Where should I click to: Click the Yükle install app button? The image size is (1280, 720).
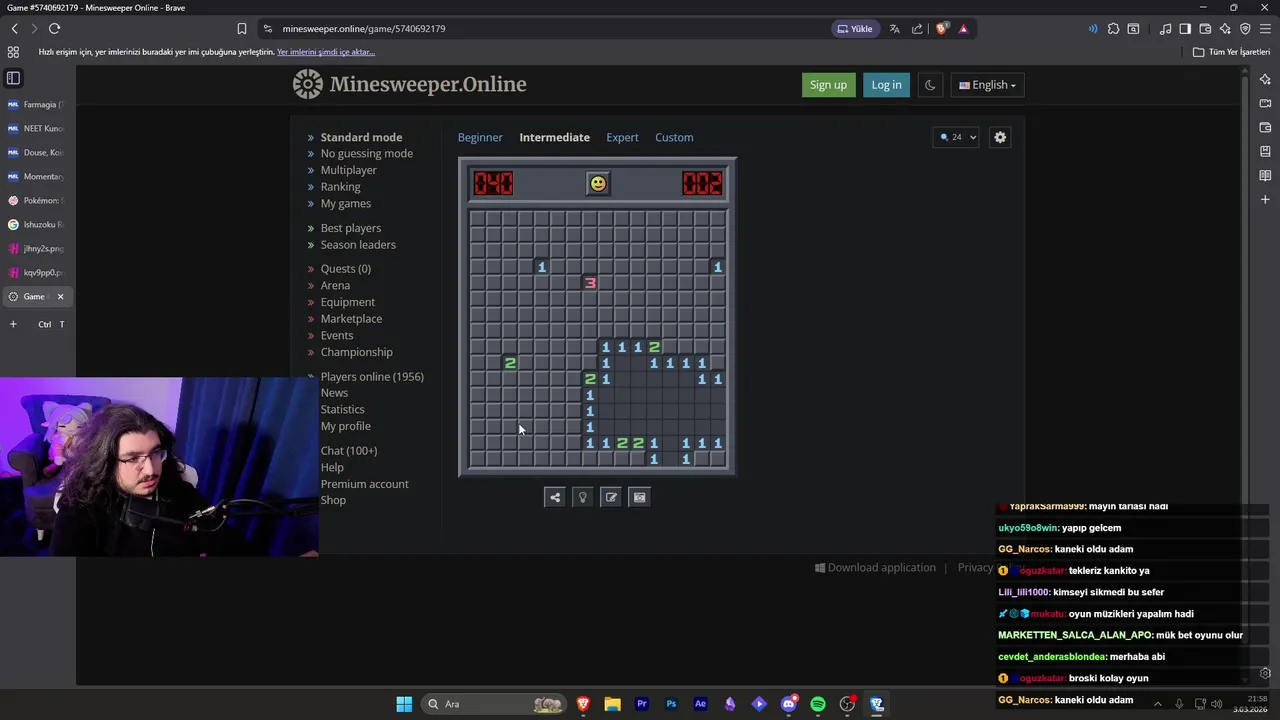coord(855,29)
